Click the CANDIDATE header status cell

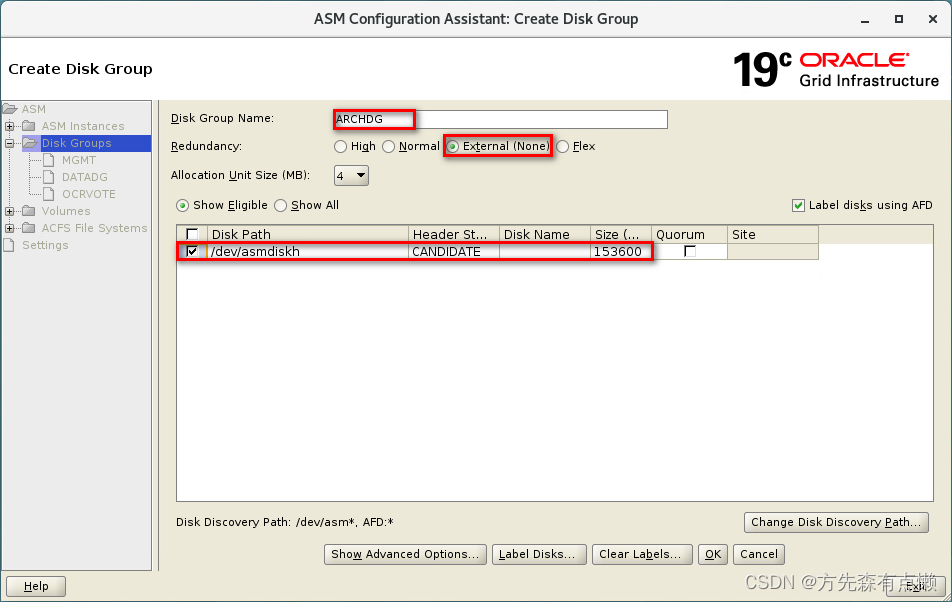click(x=454, y=251)
